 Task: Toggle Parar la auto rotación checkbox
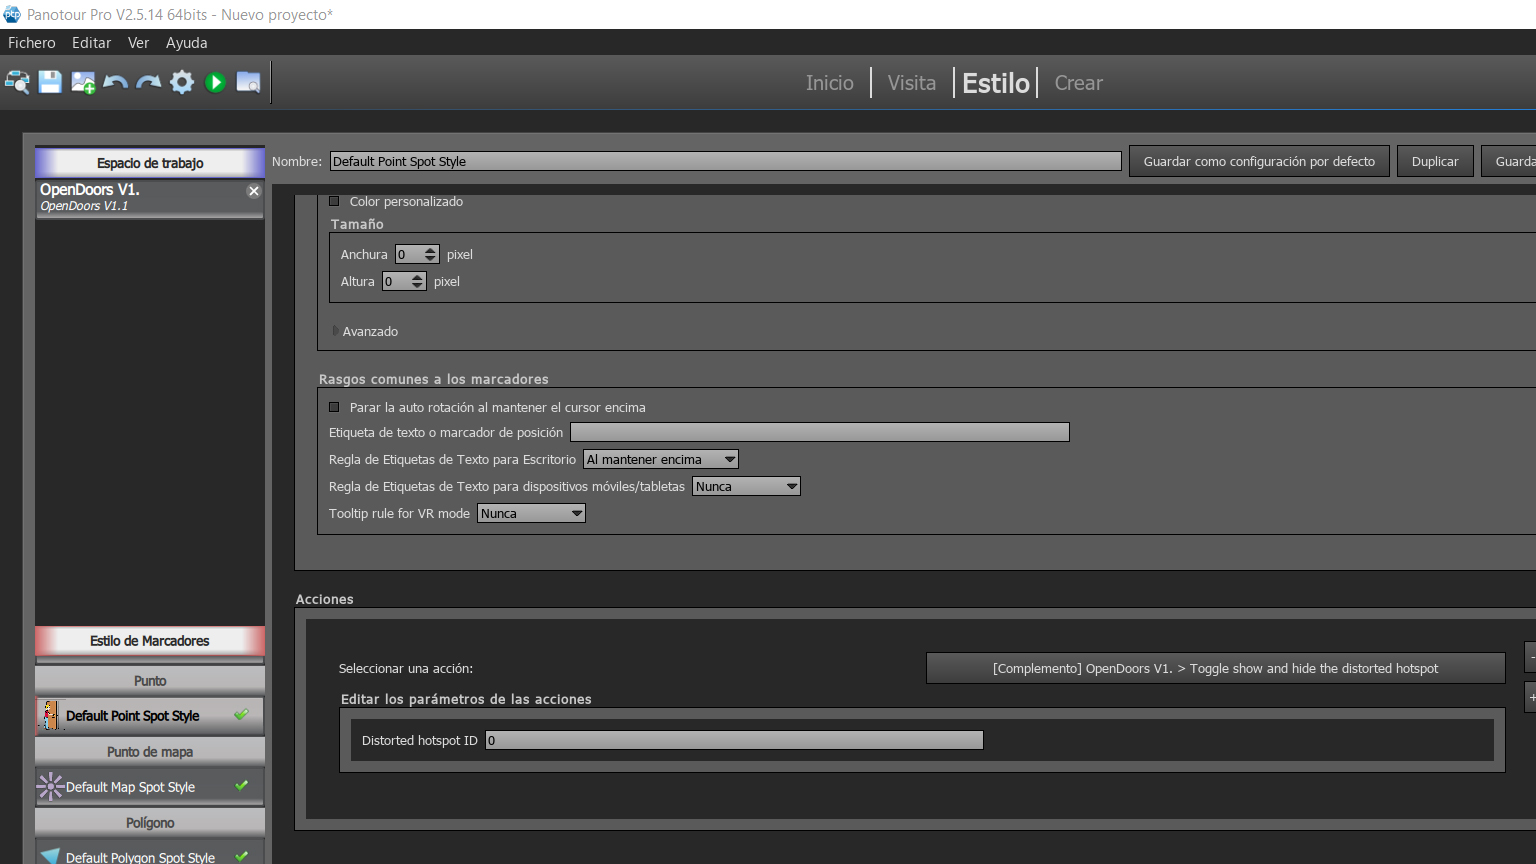(335, 407)
